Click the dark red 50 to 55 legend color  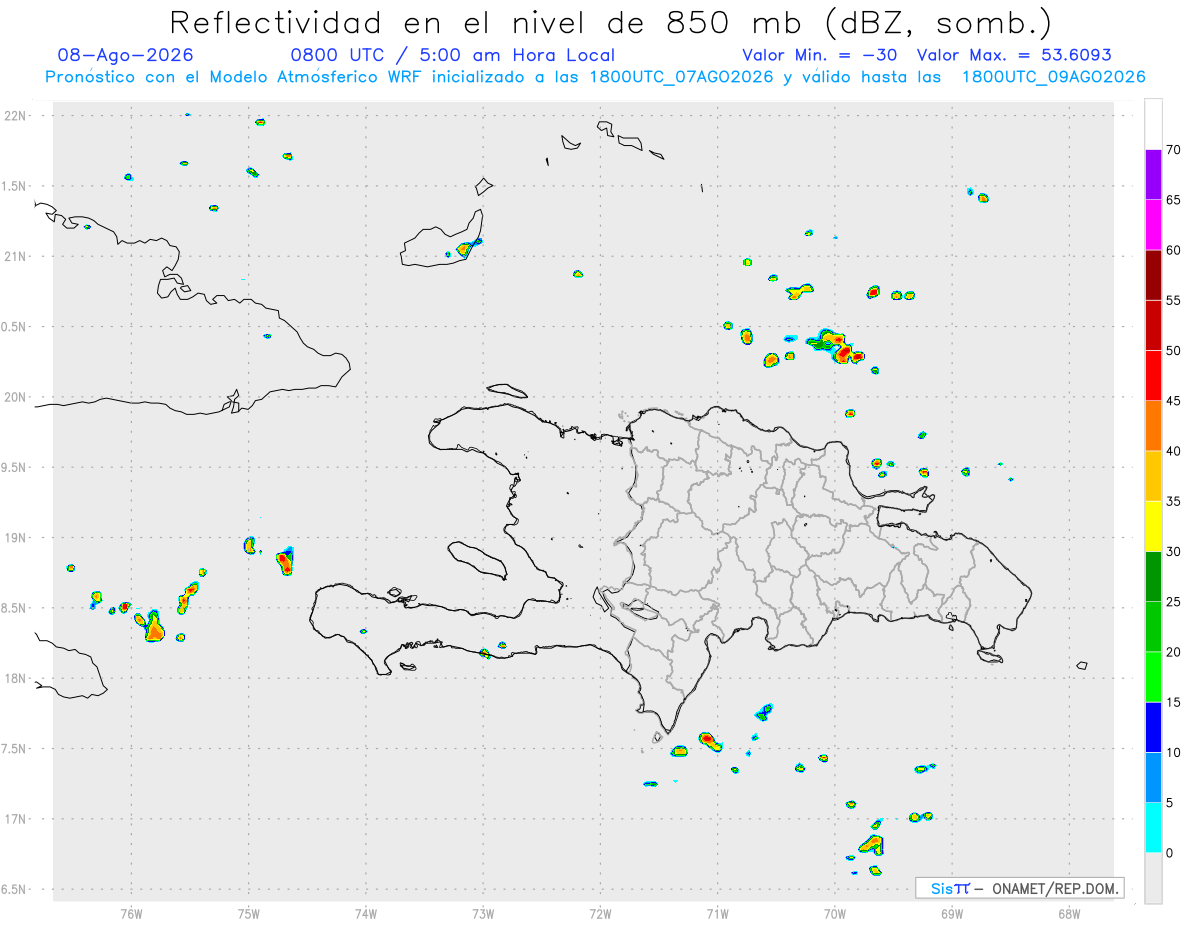coord(1153,325)
